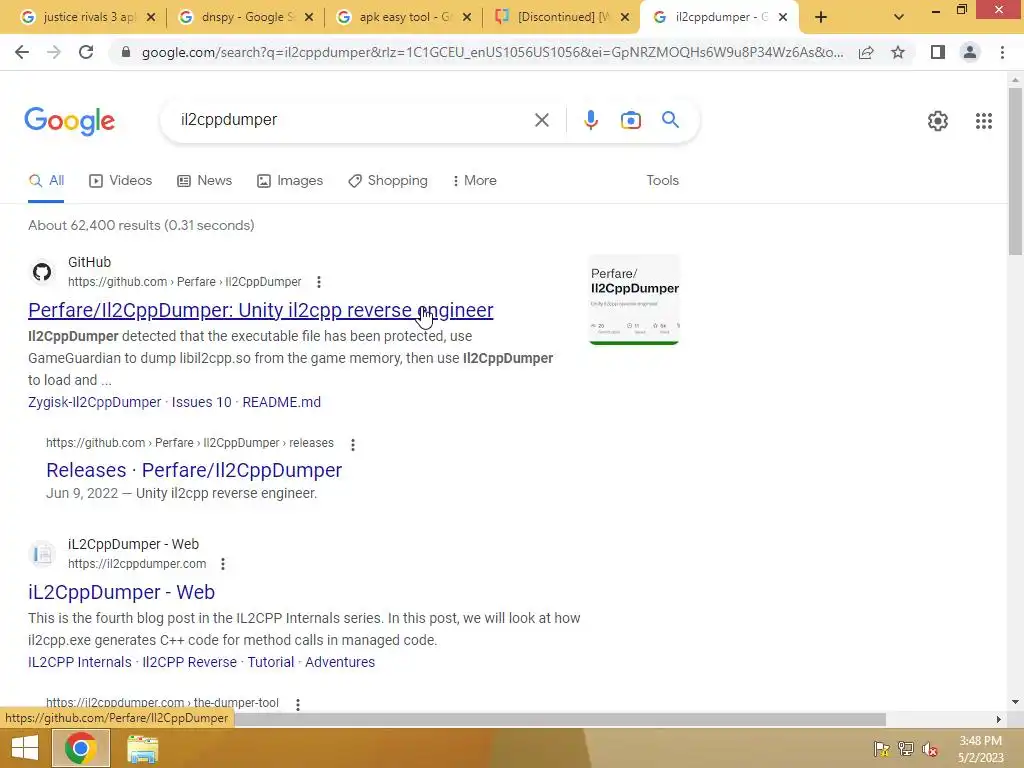Open the Issues 10 sitelink

click(201, 402)
